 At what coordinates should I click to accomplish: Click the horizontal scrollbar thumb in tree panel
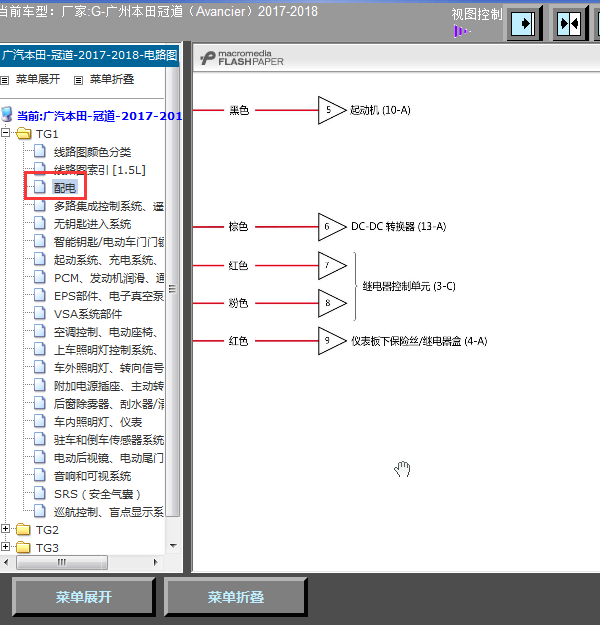[62, 563]
